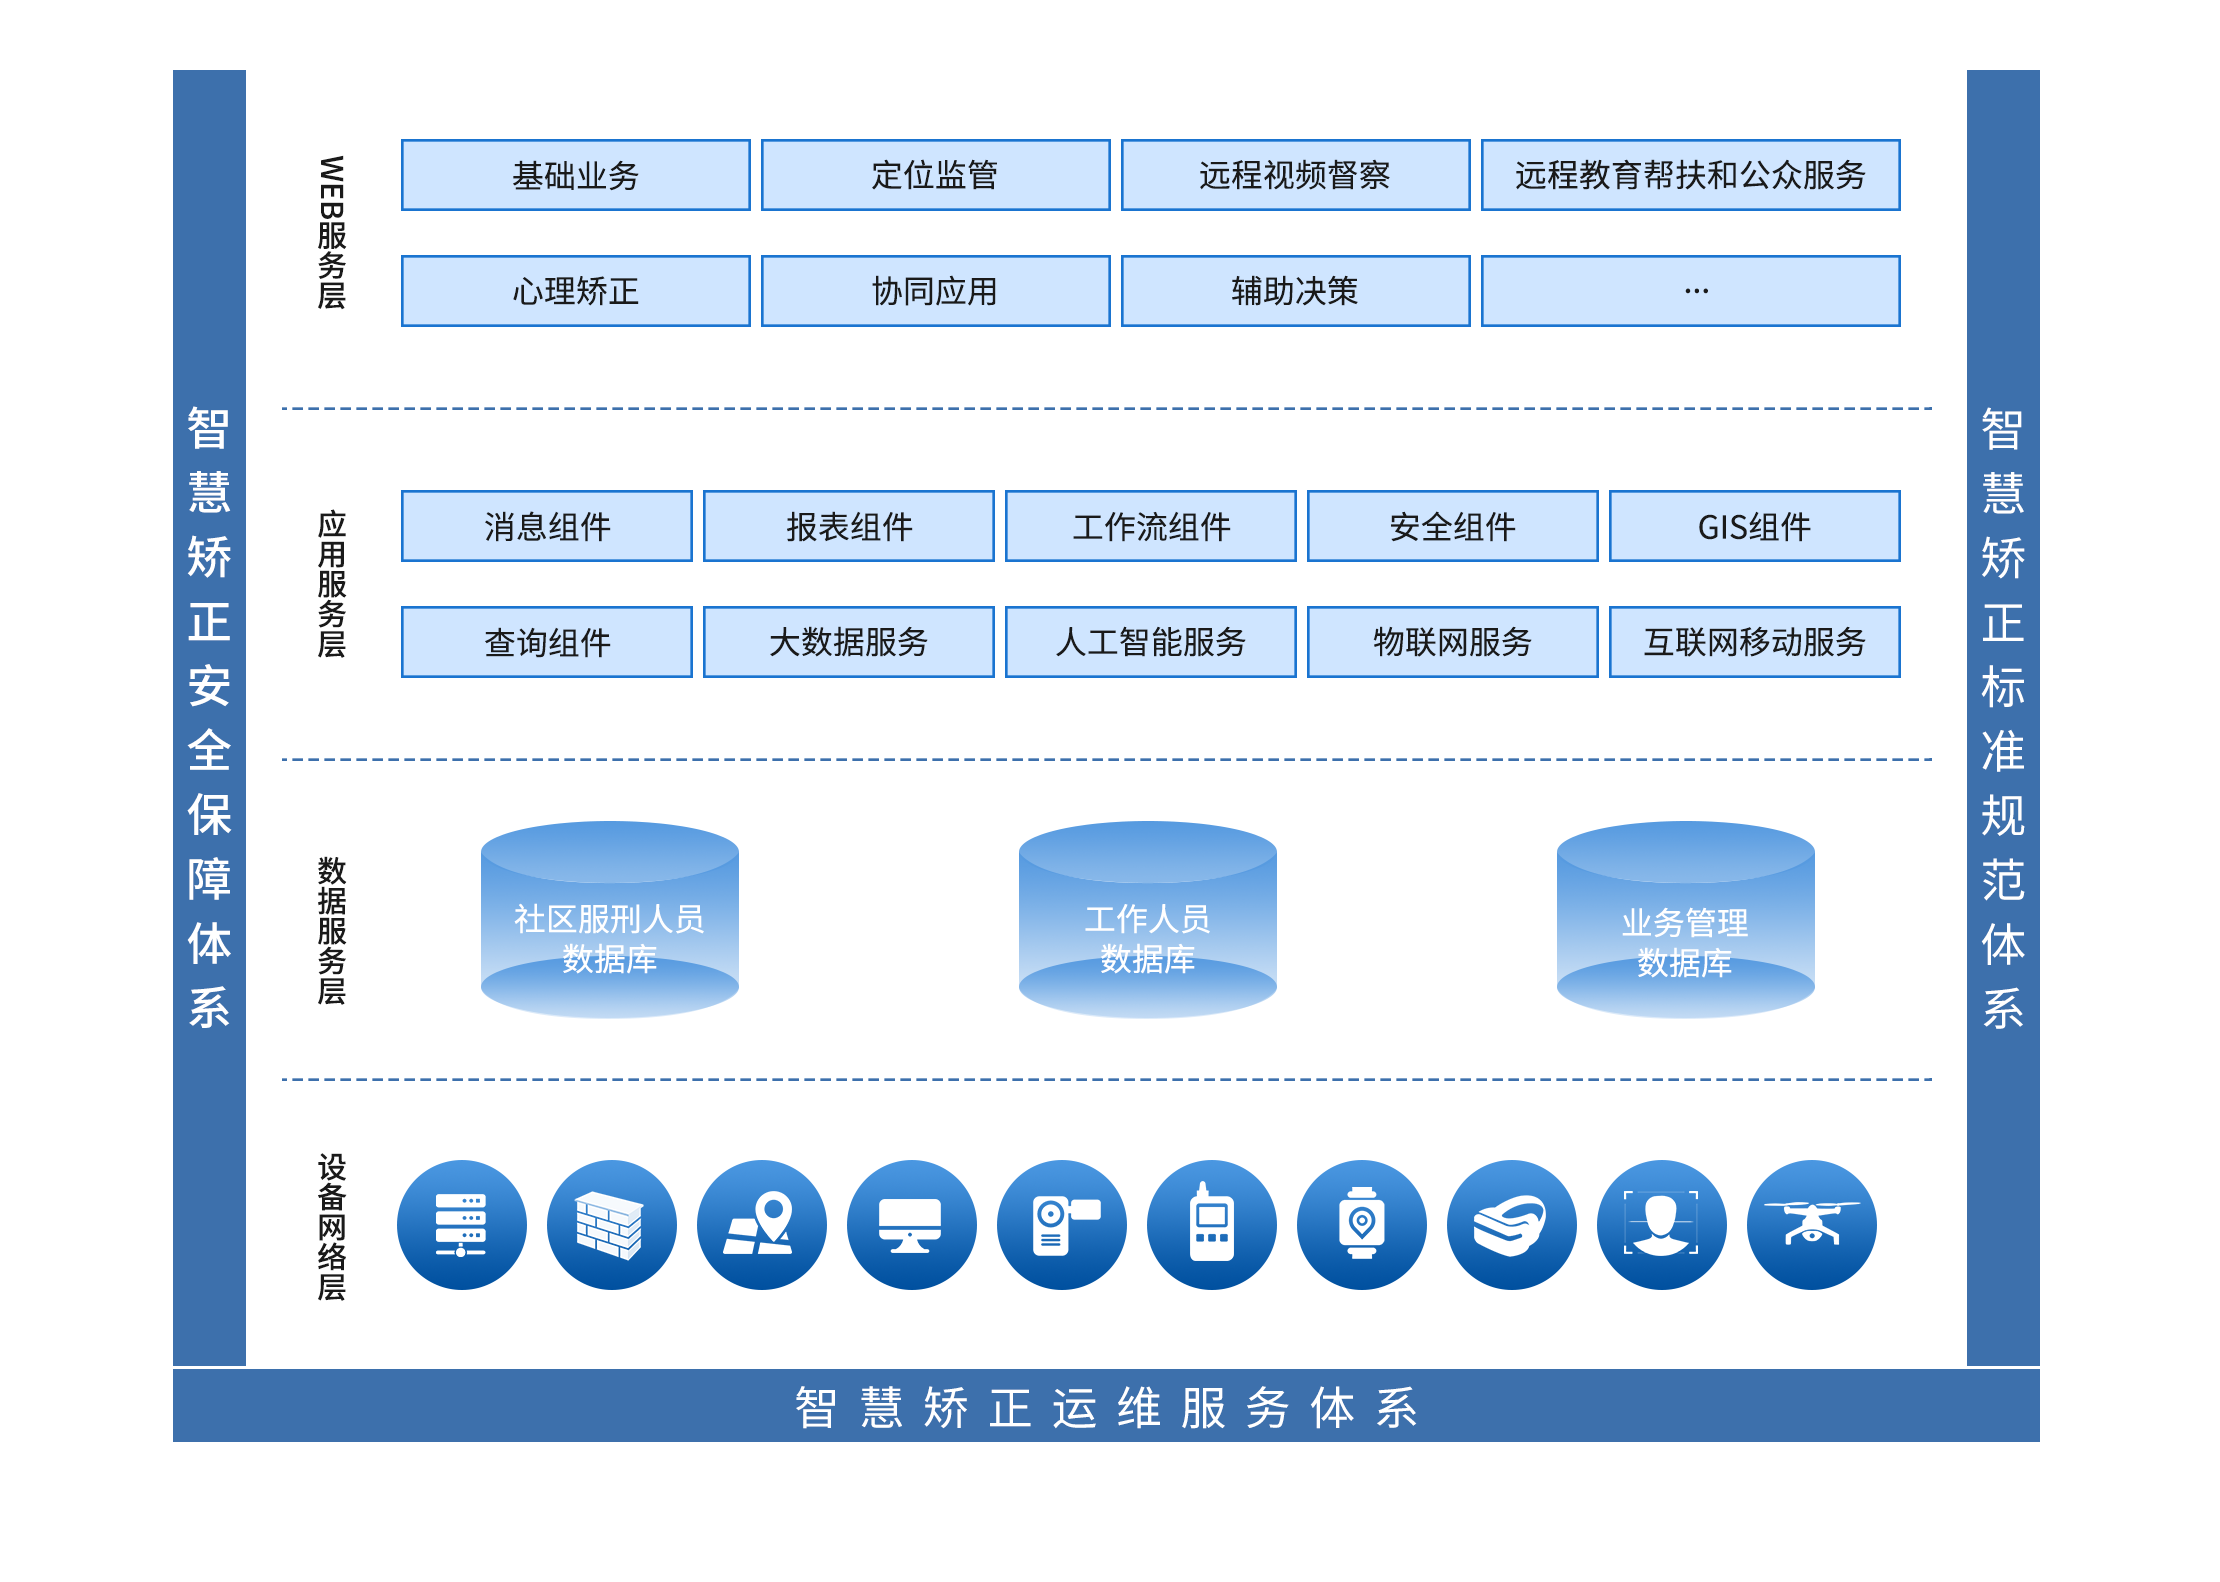
Task: Select the 消息组件 box
Action: [x=547, y=526]
